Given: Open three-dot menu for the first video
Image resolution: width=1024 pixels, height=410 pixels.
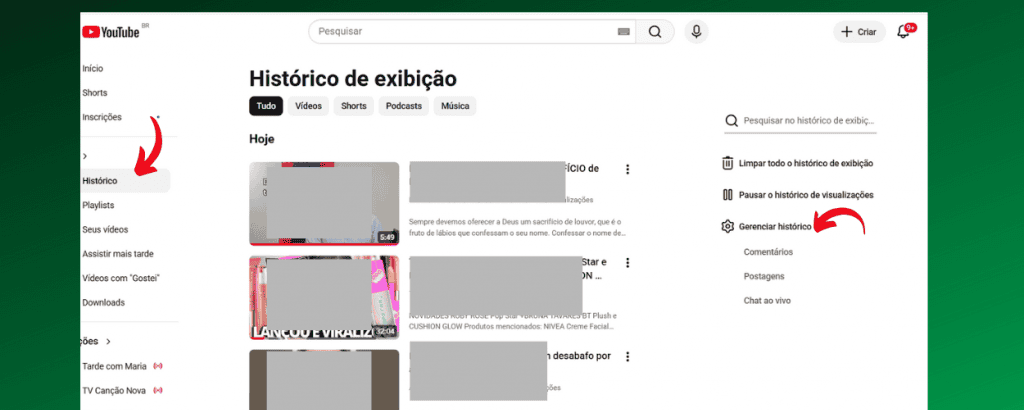Looking at the screenshot, I should (x=627, y=169).
